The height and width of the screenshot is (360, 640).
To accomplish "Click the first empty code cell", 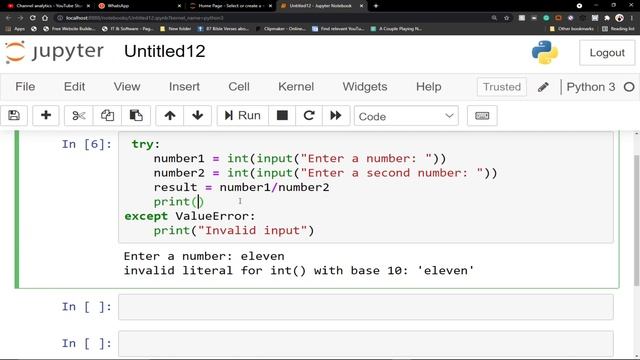I will (x=366, y=307).
